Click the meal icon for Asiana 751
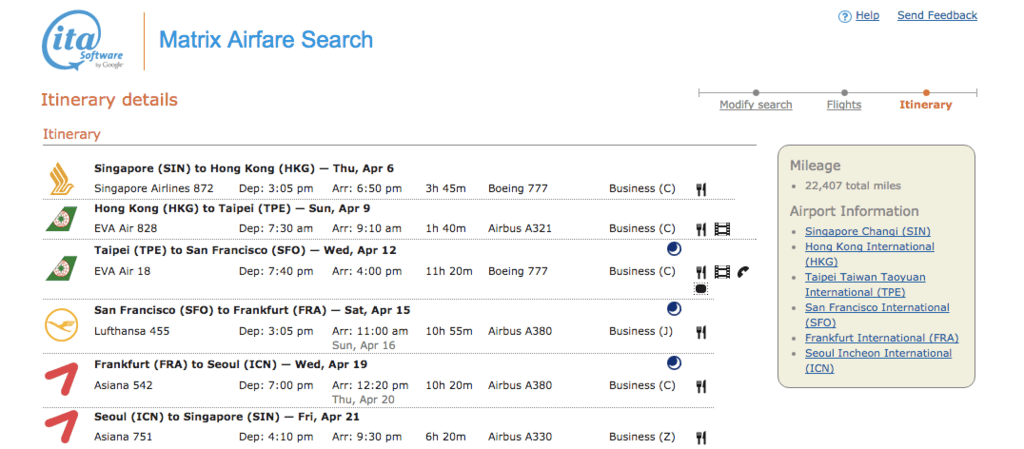This screenshot has height=449, width=1024. (702, 437)
